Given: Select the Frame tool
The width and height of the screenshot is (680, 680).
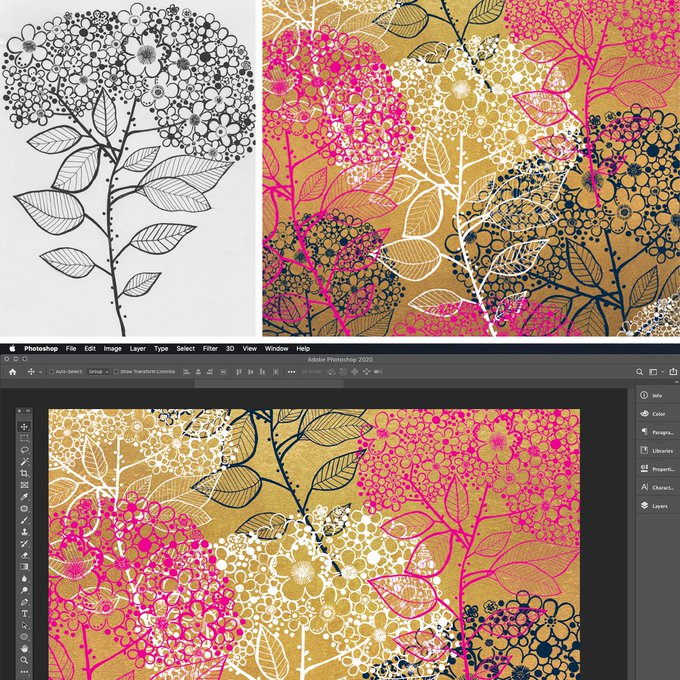Looking at the screenshot, I should (24, 485).
